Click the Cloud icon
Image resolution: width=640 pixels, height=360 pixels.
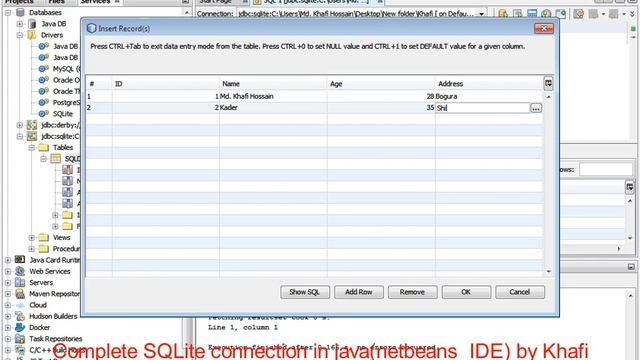tap(20, 305)
